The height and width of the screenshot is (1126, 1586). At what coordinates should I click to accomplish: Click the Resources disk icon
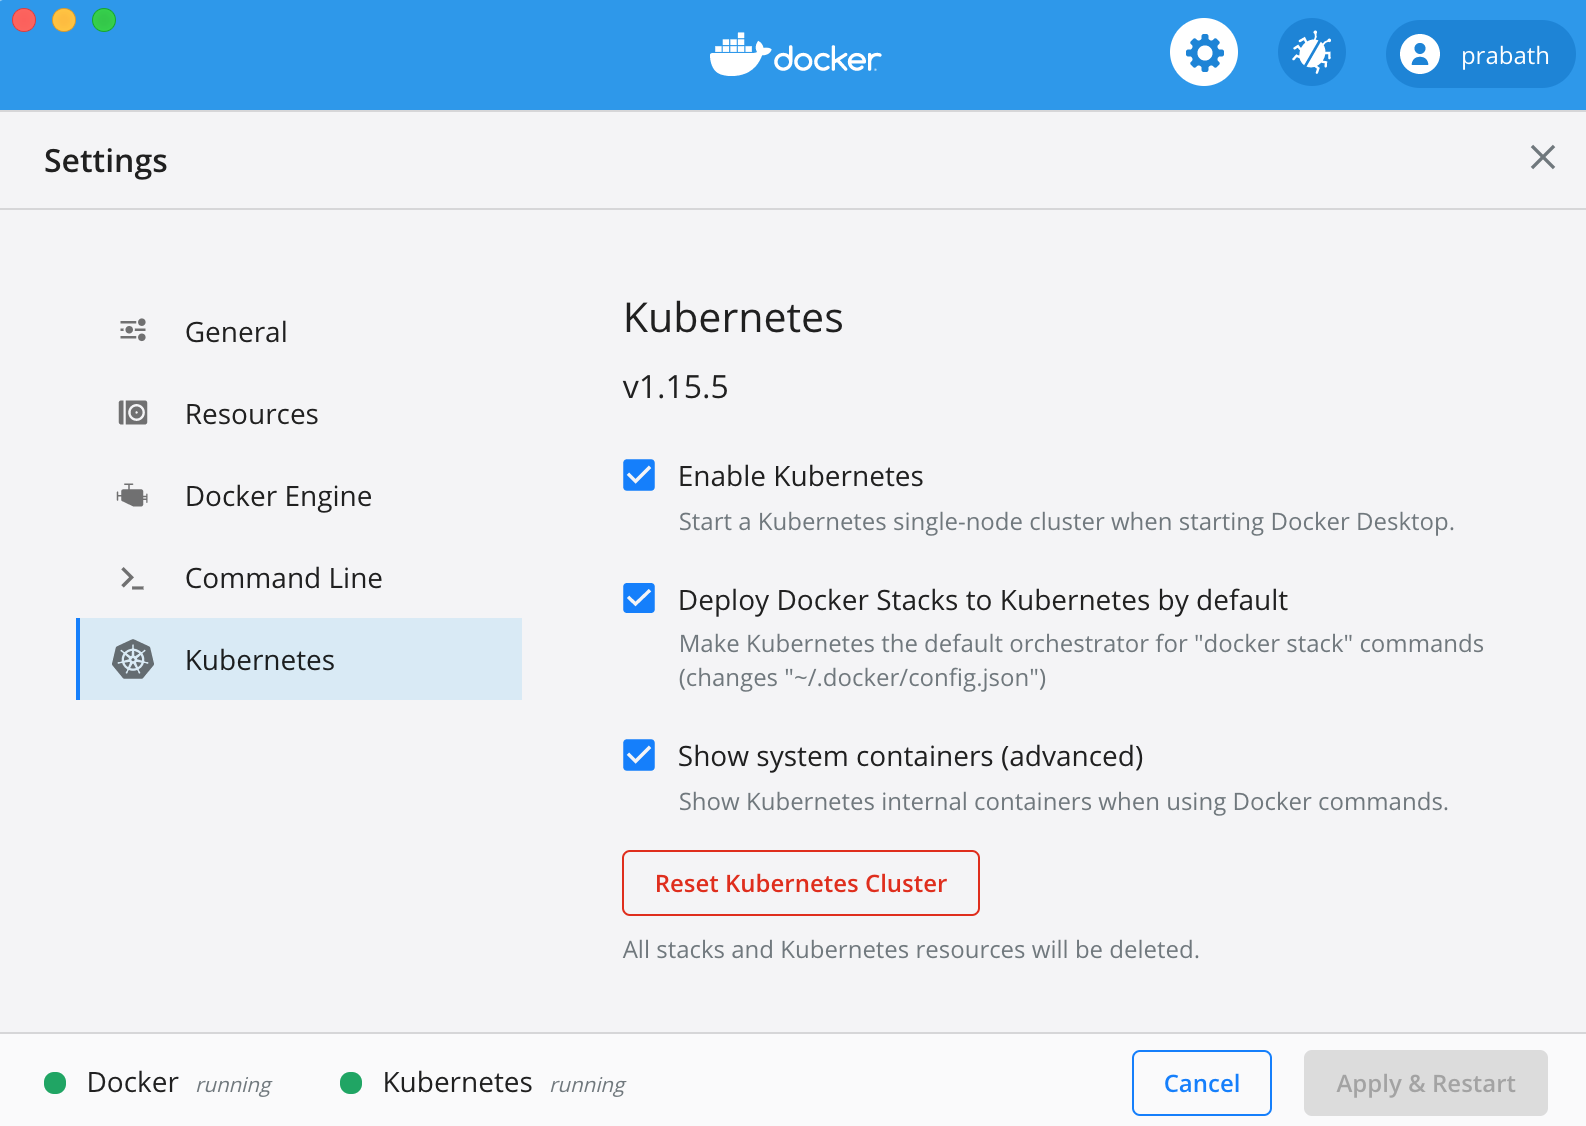tap(133, 413)
